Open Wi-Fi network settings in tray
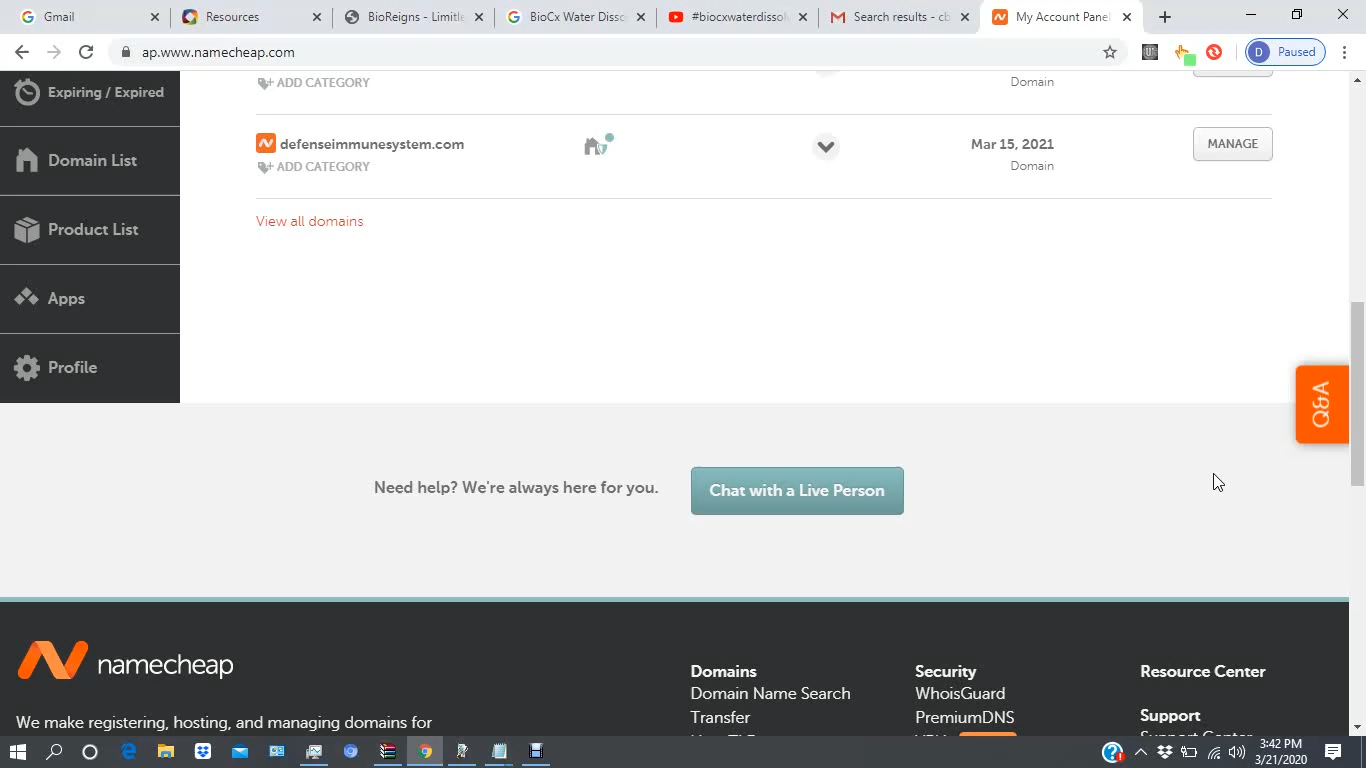1366x768 pixels. point(1214,752)
